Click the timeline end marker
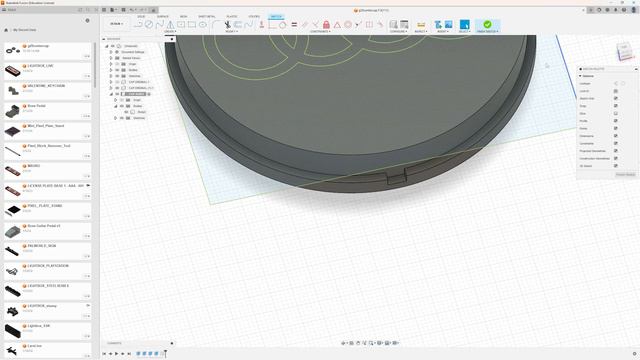The height and width of the screenshot is (360, 640). pyautogui.click(x=166, y=353)
